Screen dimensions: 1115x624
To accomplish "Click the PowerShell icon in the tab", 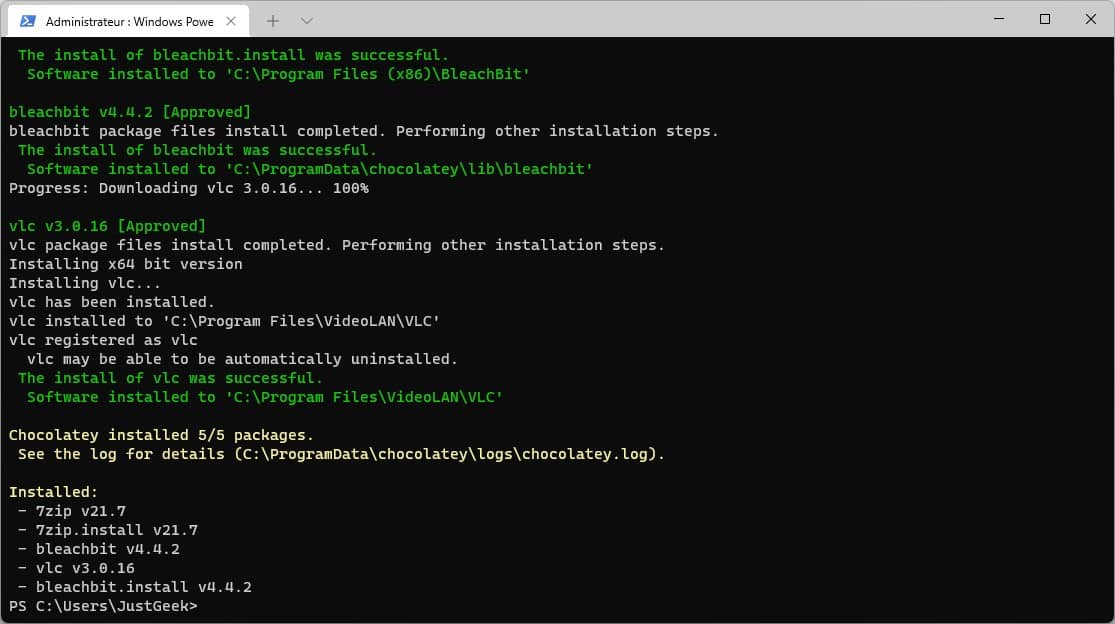I will tap(28, 21).
